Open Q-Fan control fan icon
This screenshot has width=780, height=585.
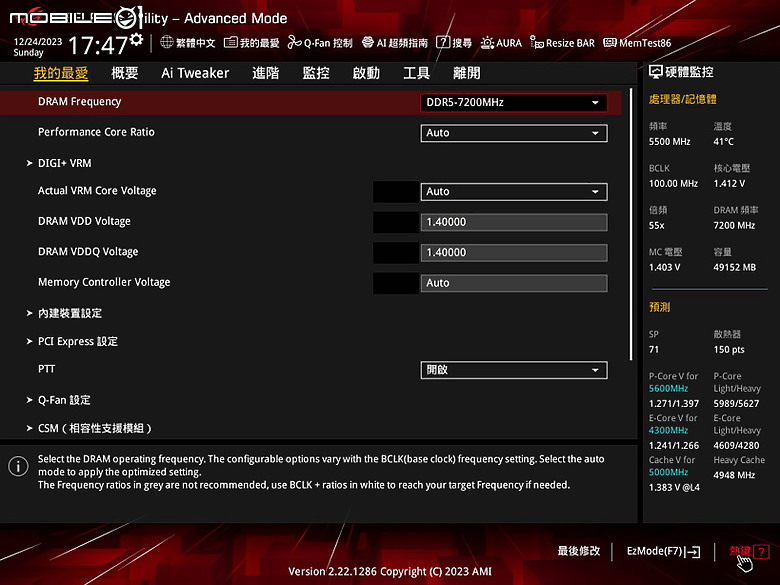click(294, 43)
